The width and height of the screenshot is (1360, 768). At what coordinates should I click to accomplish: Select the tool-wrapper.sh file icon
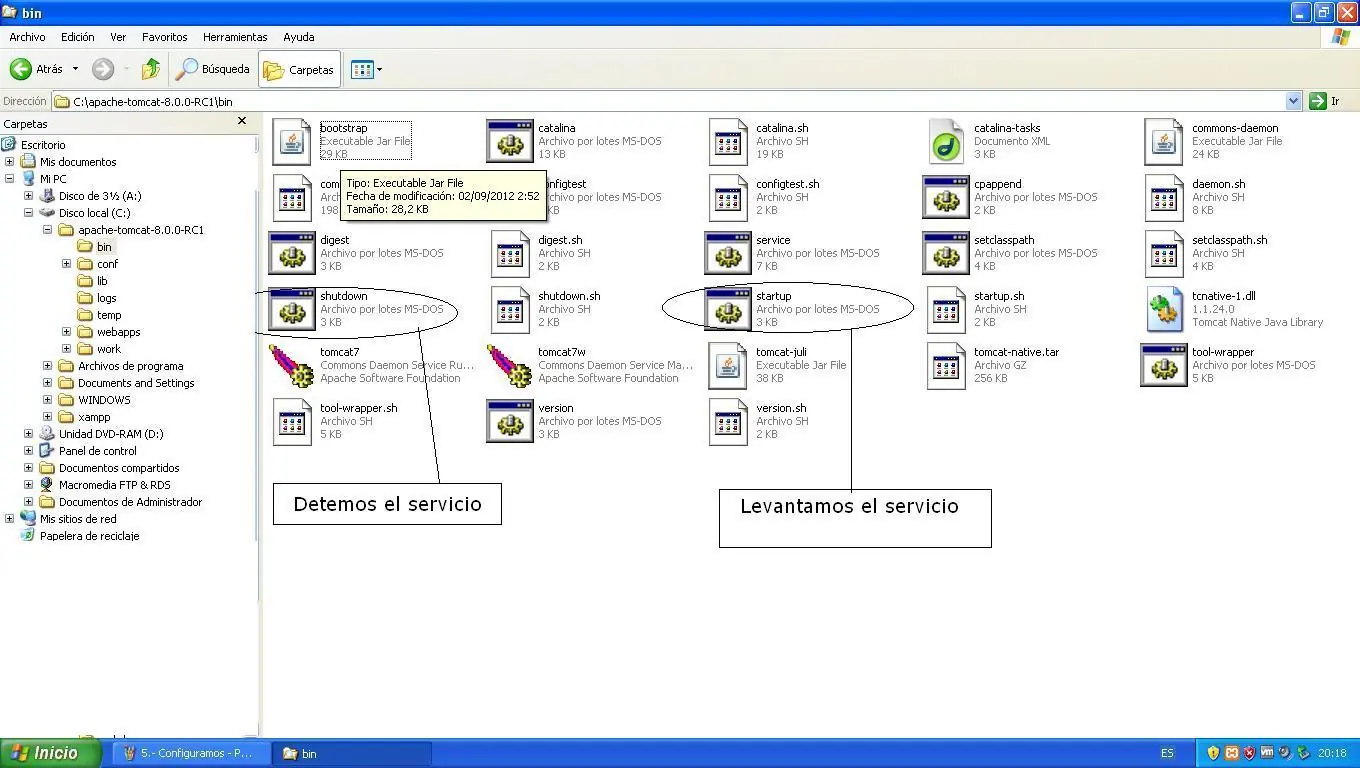[x=292, y=422]
